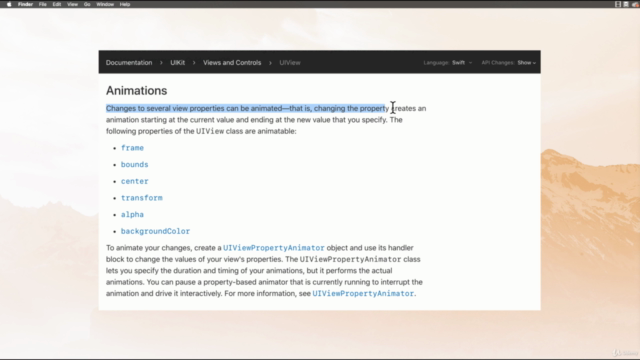
Task: Click the Animations heading
Action: (137, 91)
